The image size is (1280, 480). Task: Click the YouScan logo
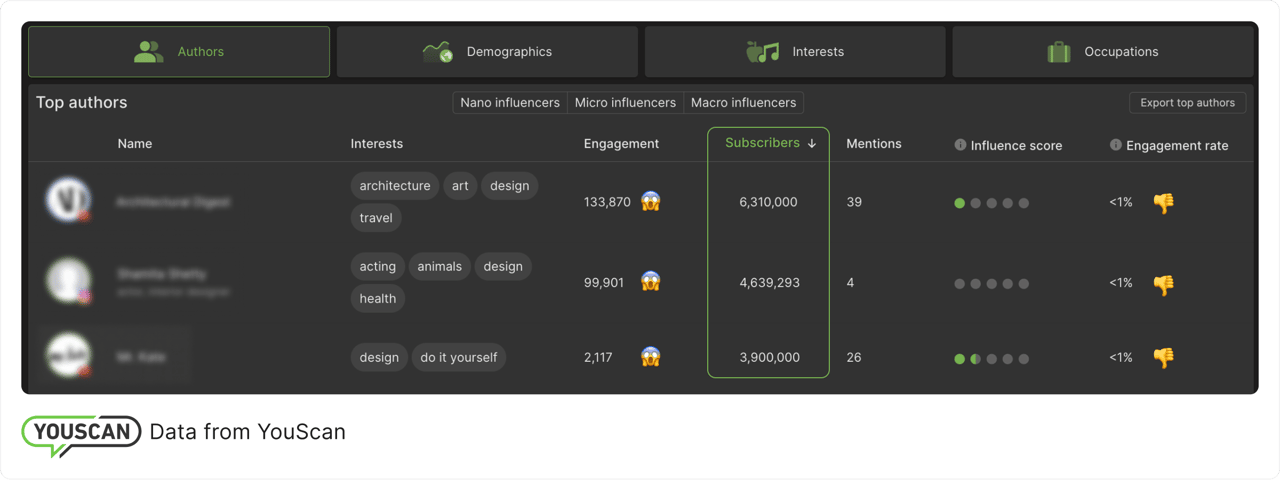click(81, 434)
